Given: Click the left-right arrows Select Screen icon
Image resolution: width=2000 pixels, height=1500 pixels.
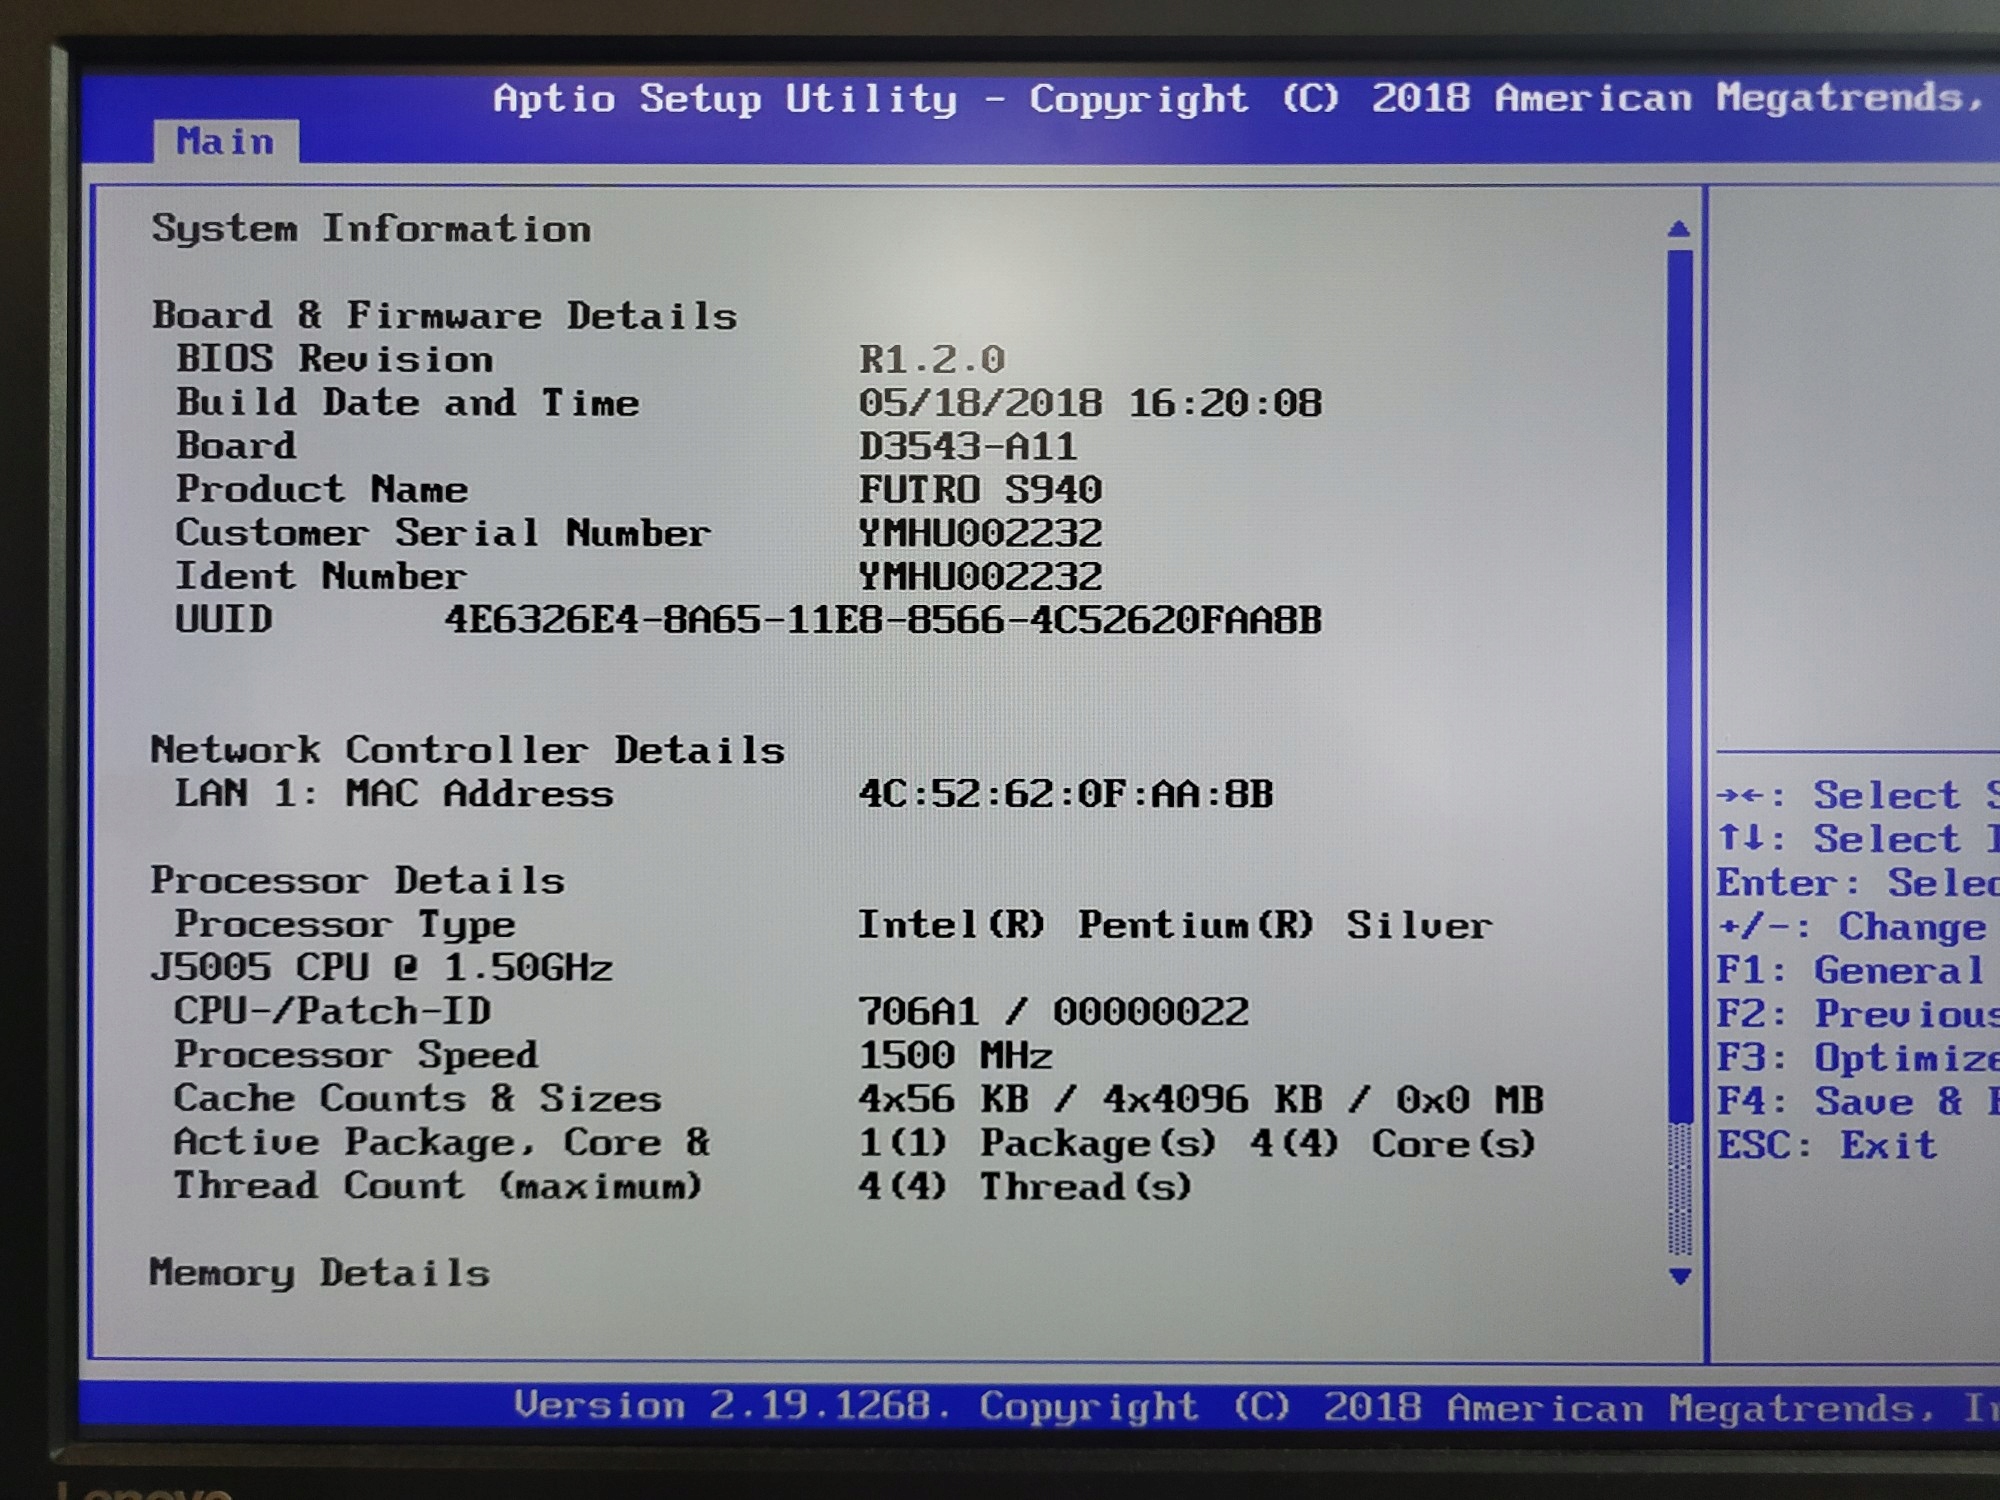Looking at the screenshot, I should pyautogui.click(x=1742, y=796).
